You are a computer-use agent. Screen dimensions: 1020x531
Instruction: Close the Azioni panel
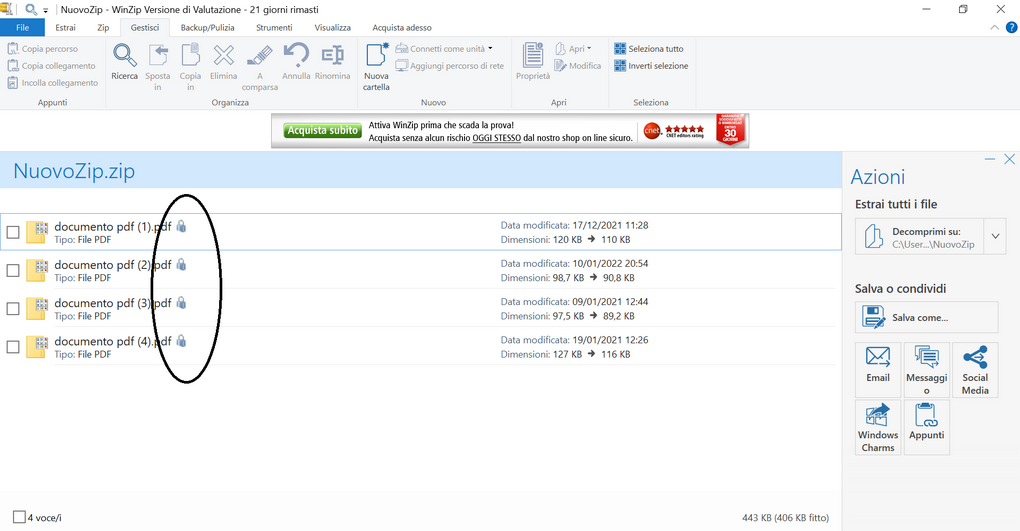1010,159
